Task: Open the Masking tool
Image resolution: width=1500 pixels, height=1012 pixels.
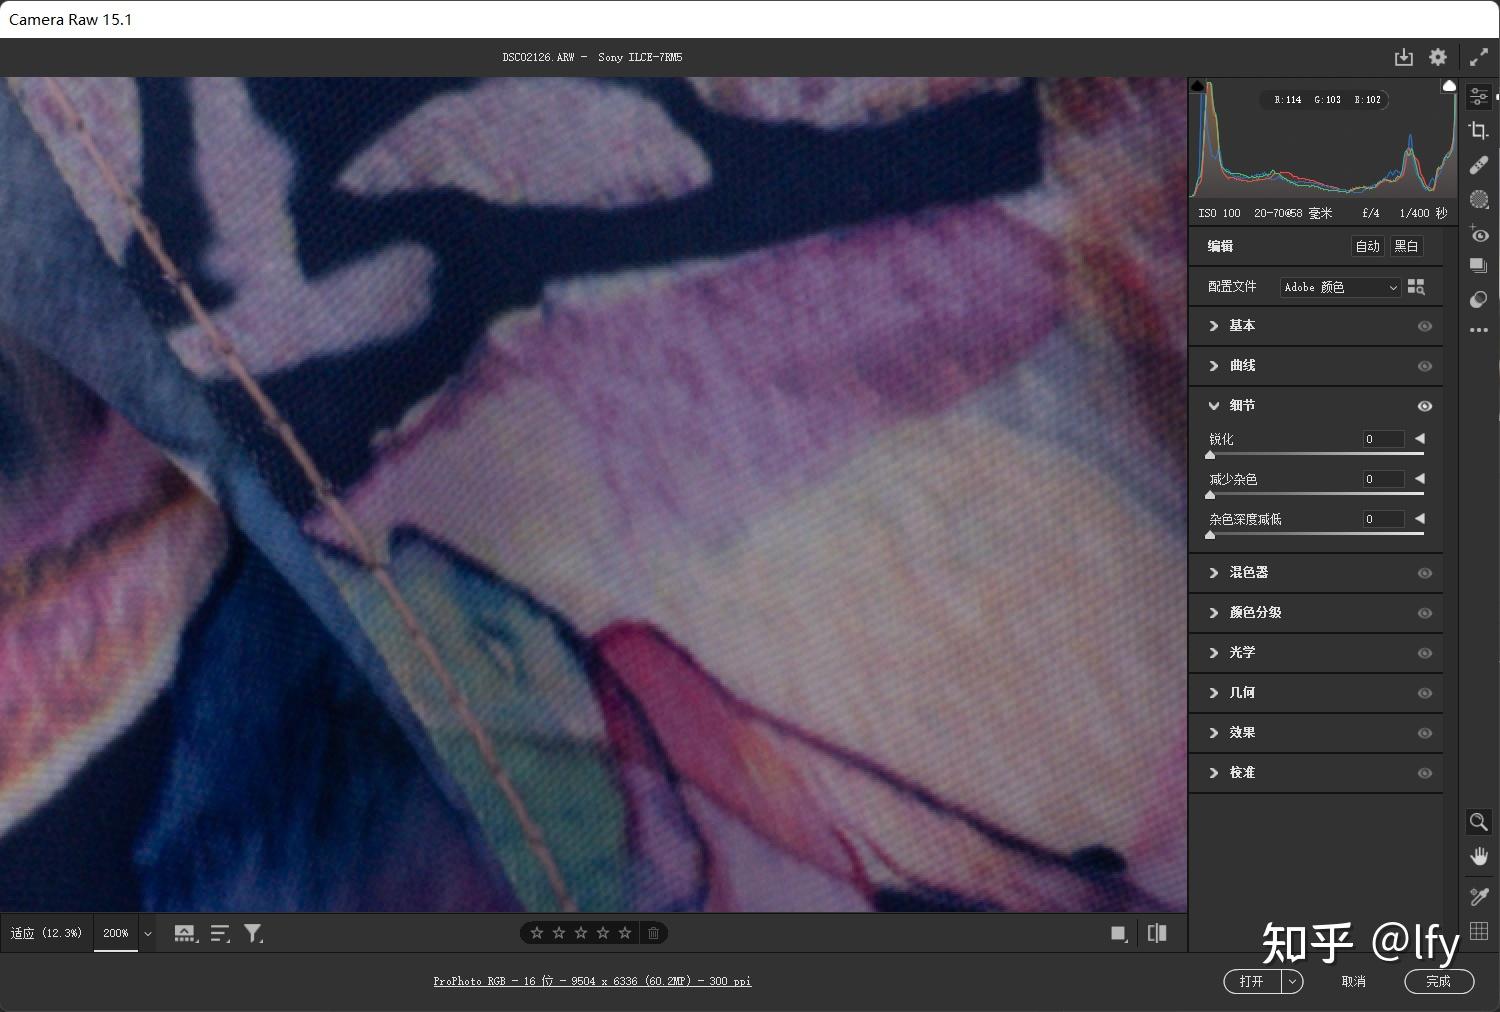Action: [x=1479, y=199]
